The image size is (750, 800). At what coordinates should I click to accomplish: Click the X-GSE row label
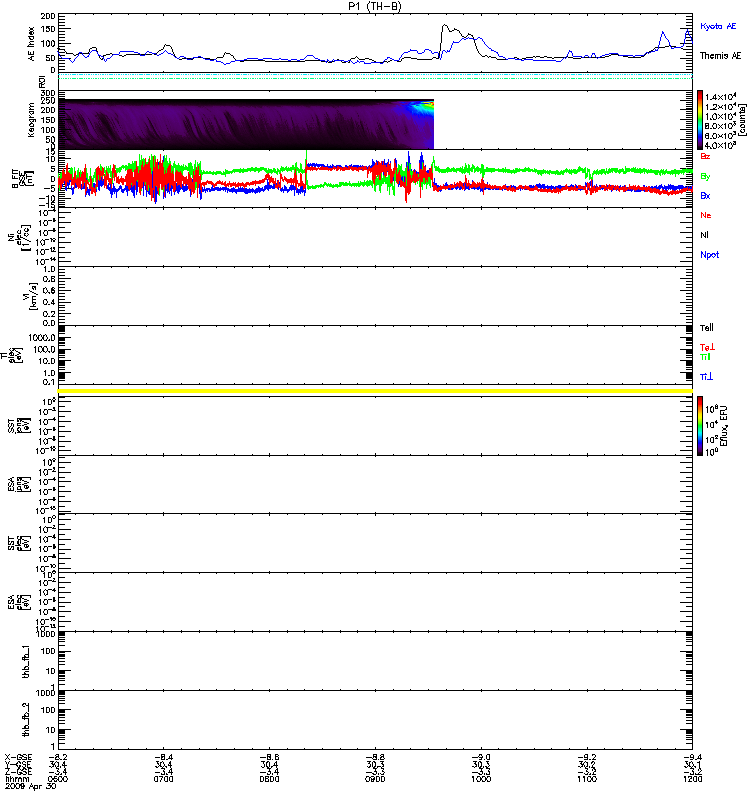coord(18,757)
